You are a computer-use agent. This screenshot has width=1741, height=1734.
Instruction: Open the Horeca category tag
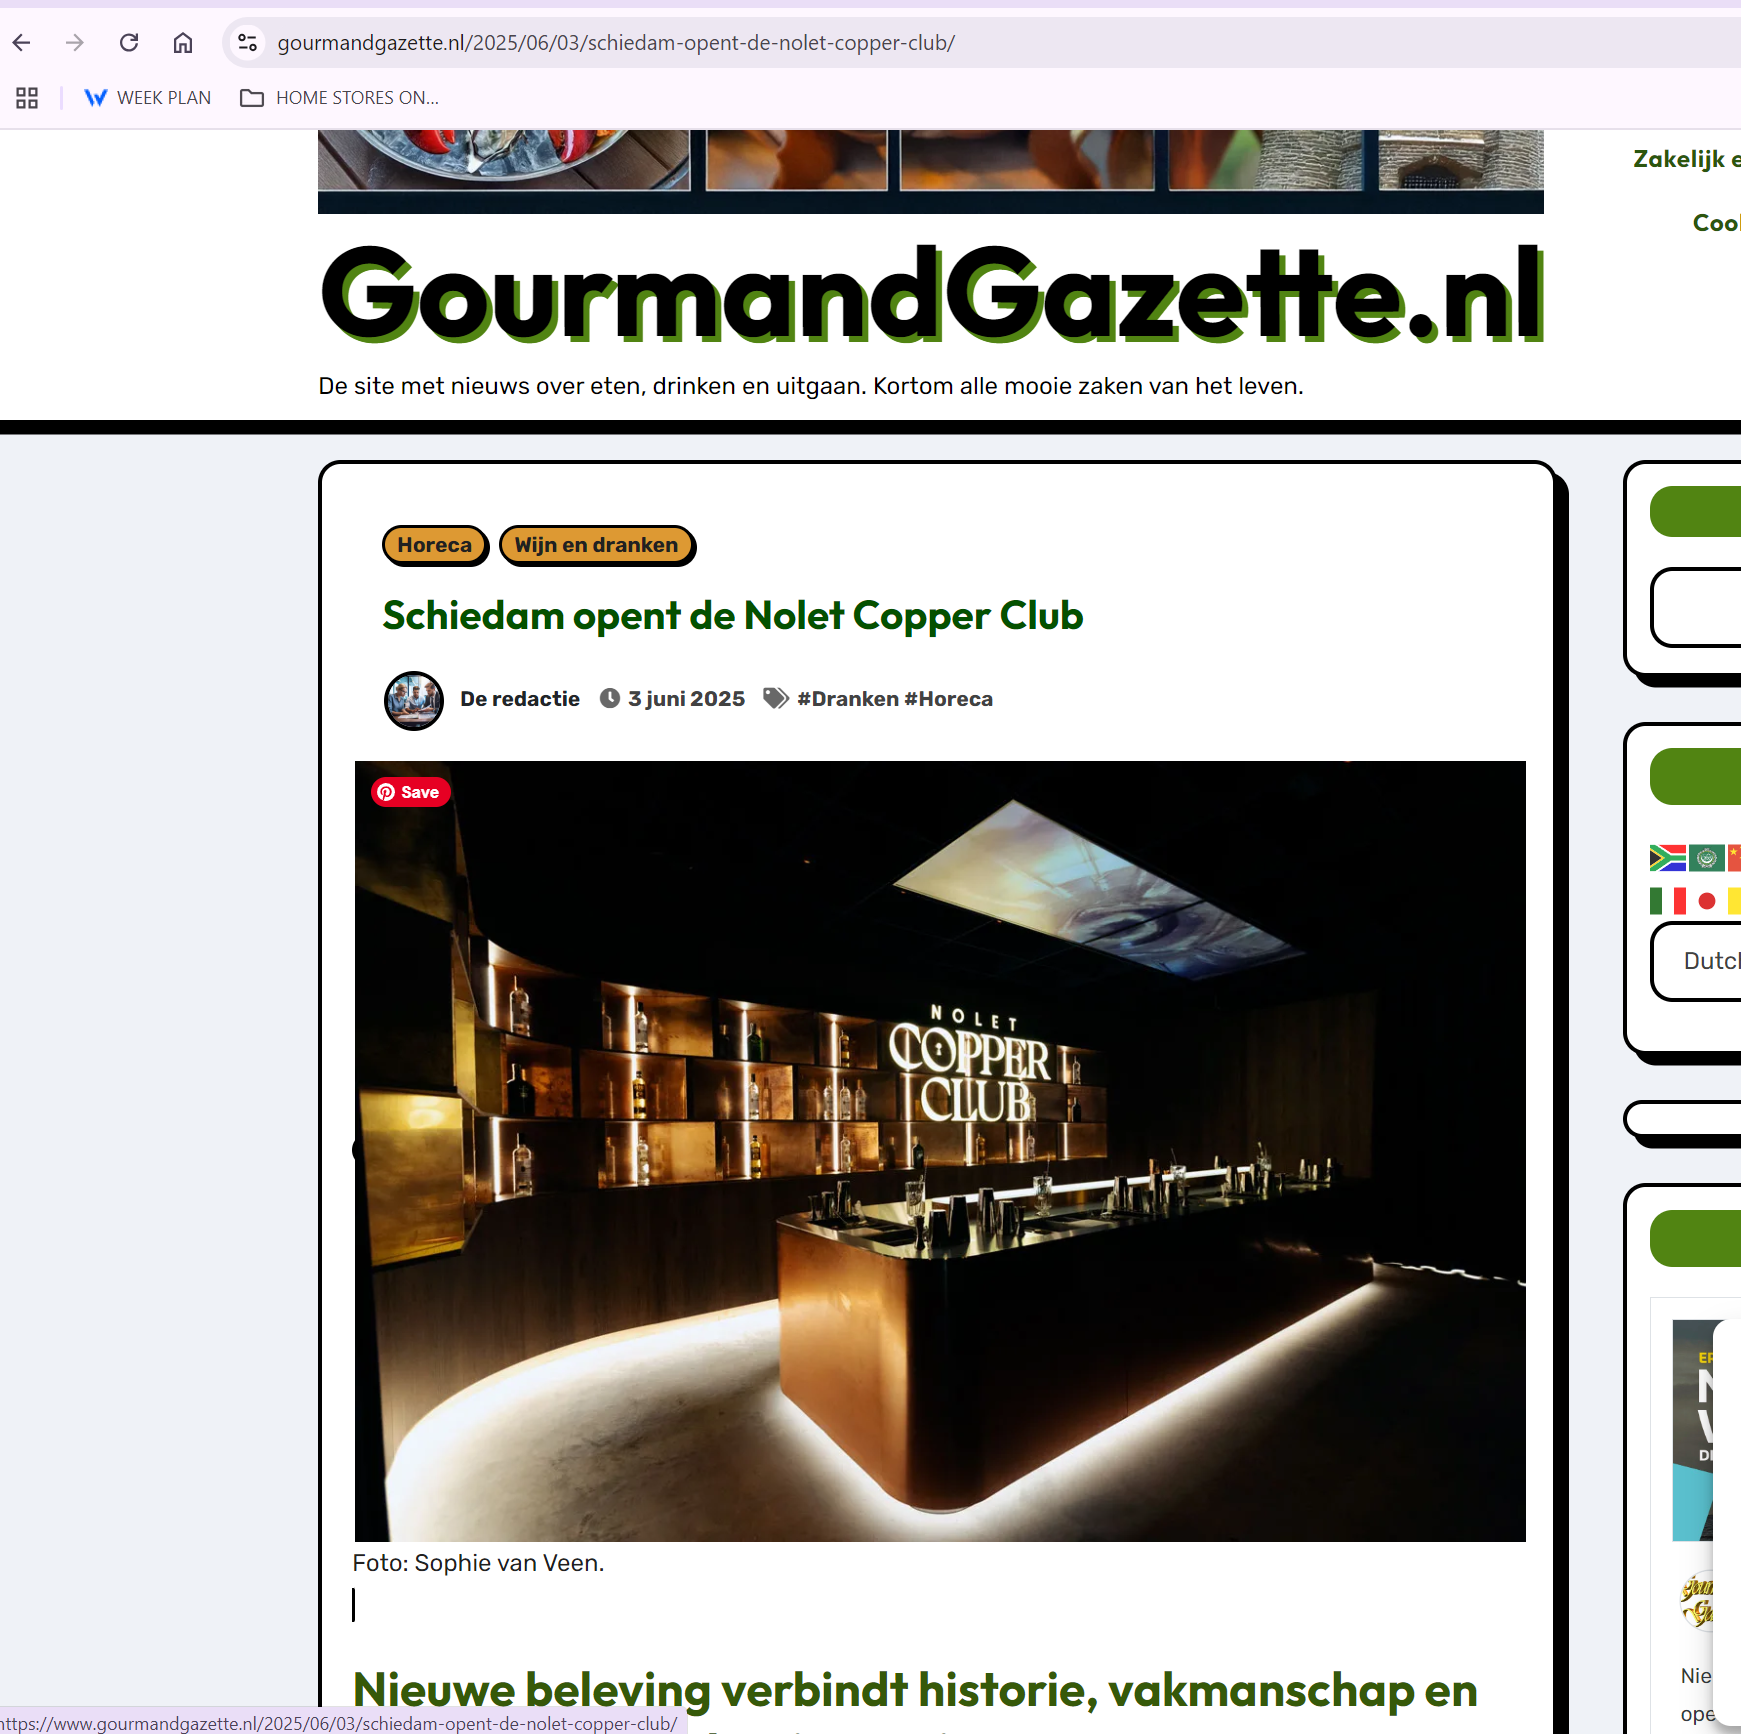click(435, 545)
